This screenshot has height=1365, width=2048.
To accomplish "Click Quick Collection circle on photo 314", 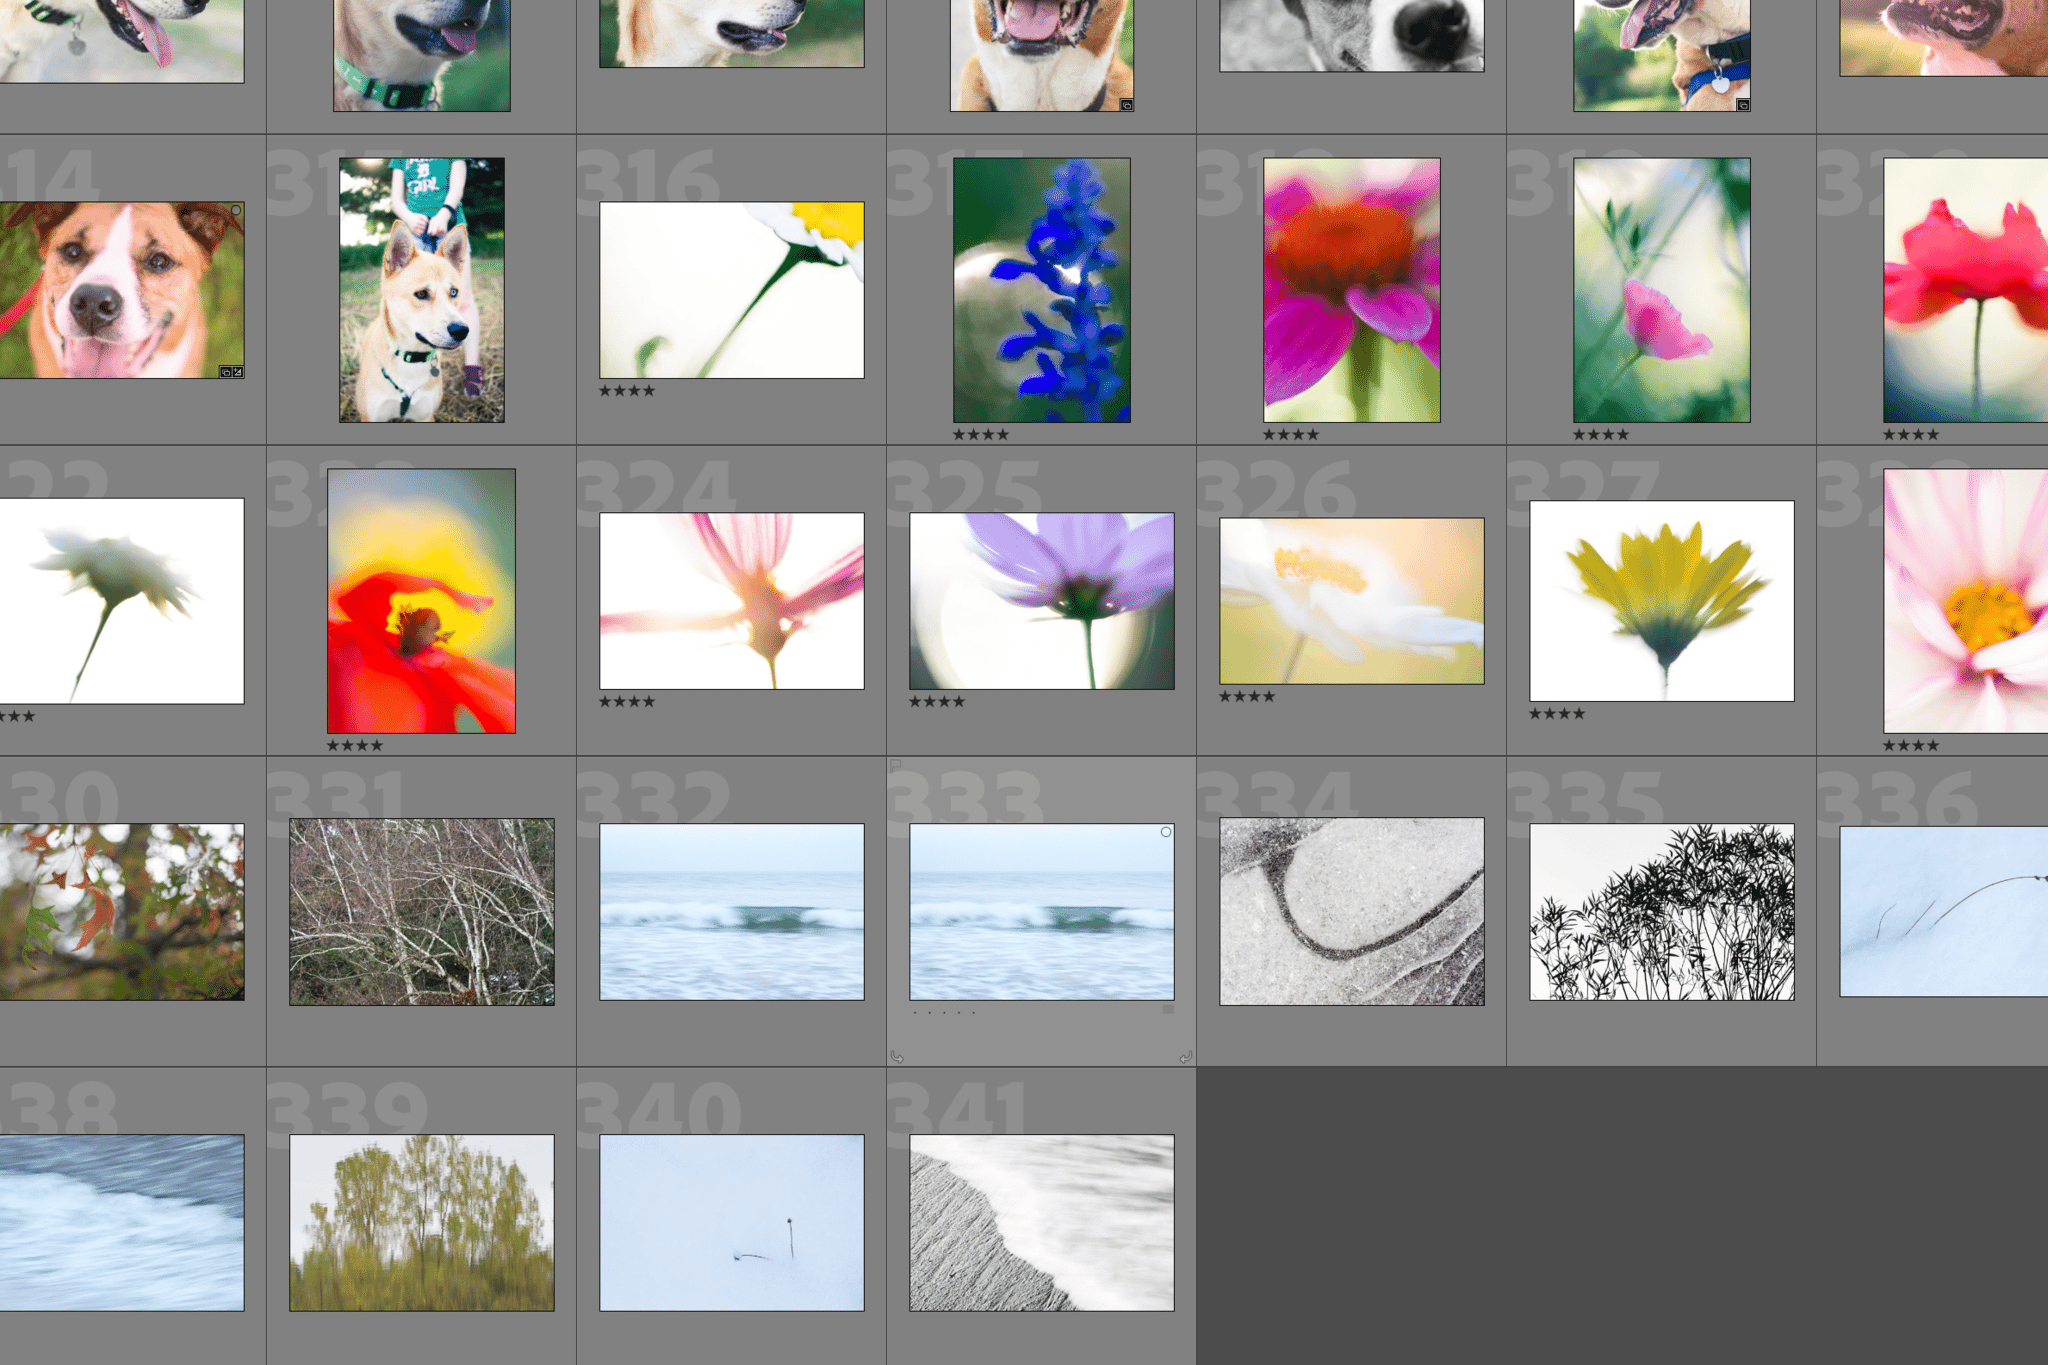I will pyautogui.click(x=236, y=211).
